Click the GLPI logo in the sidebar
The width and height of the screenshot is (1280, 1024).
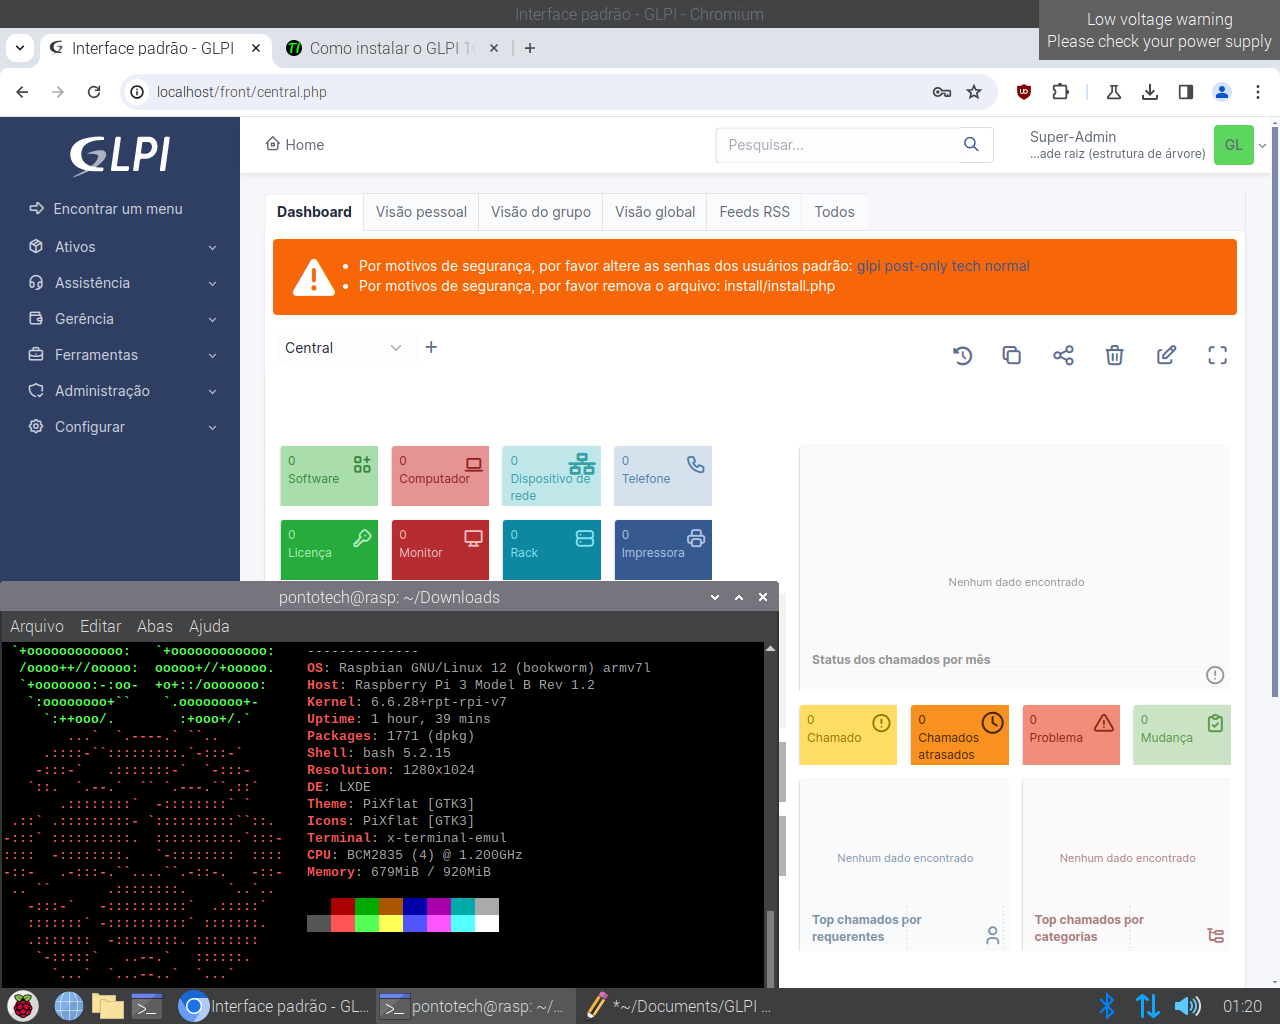[120, 155]
